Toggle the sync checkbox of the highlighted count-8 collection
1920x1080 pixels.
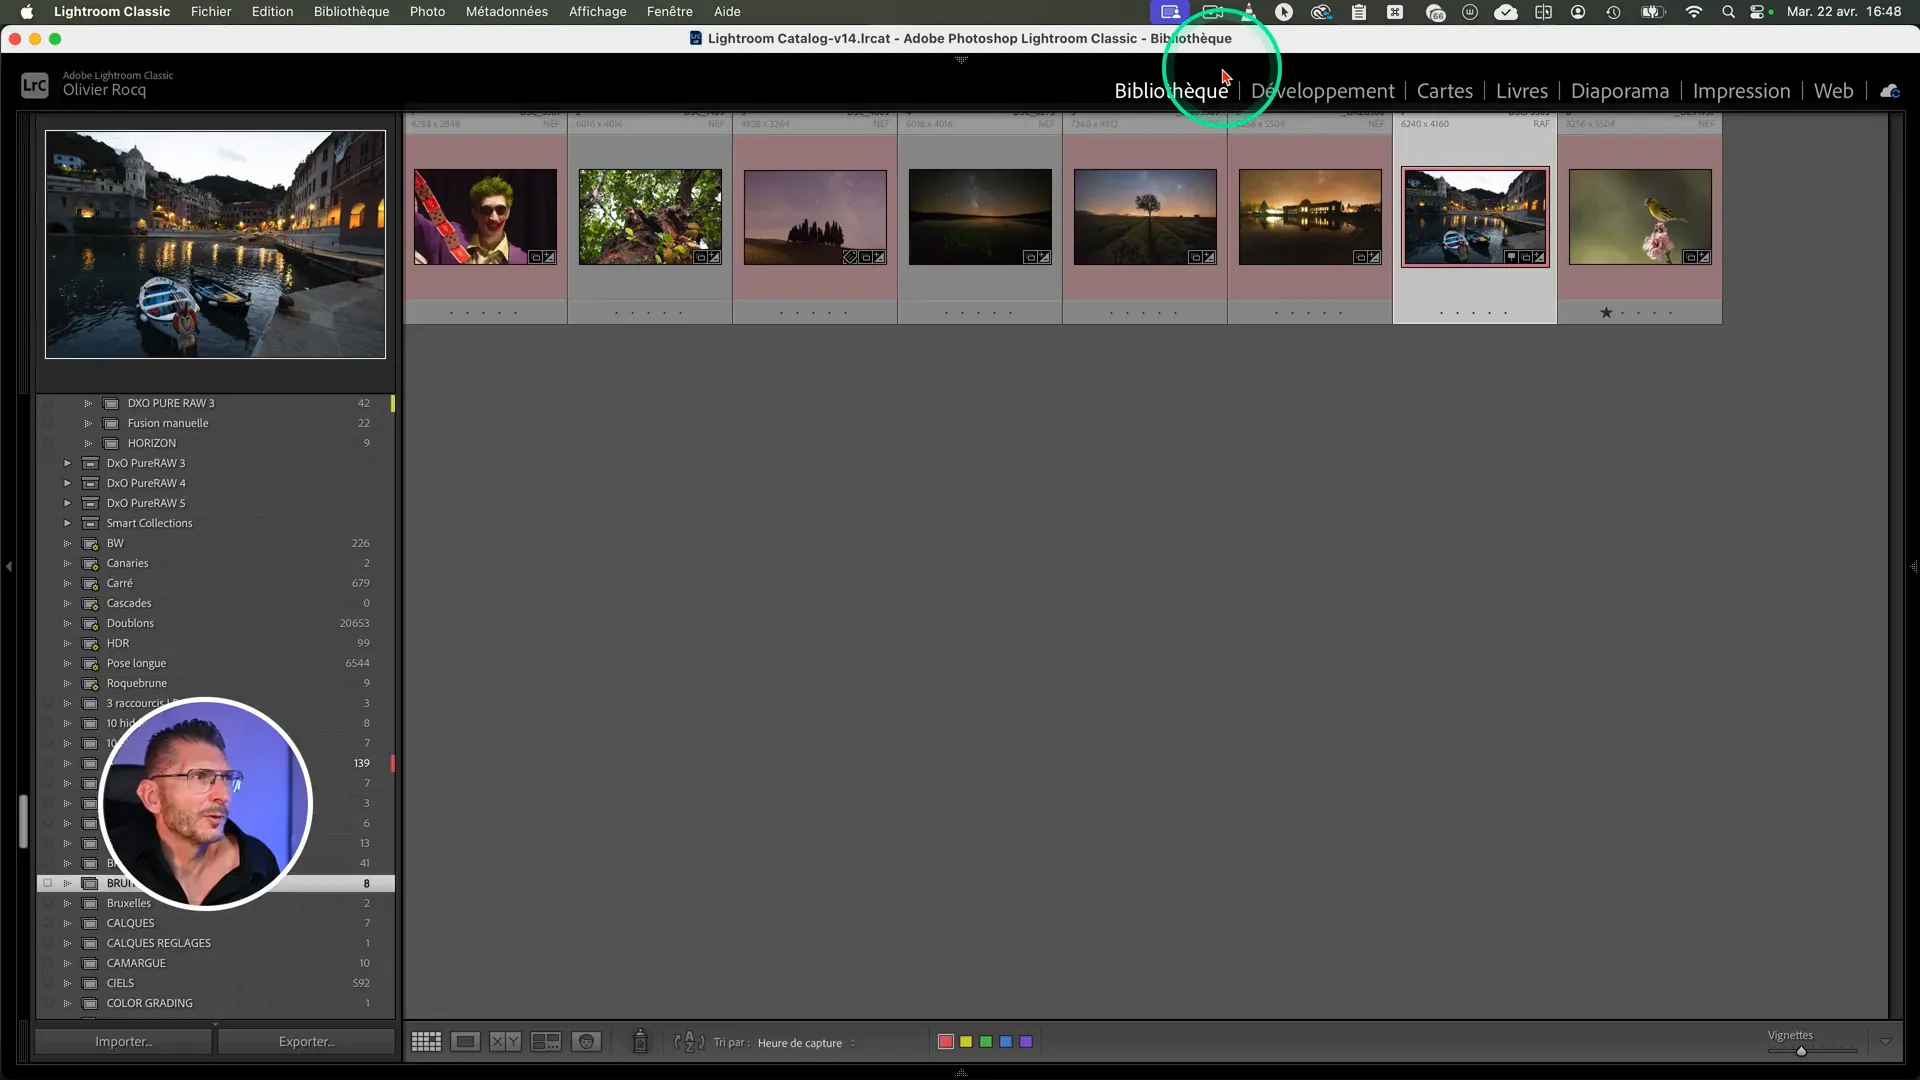pos(47,884)
